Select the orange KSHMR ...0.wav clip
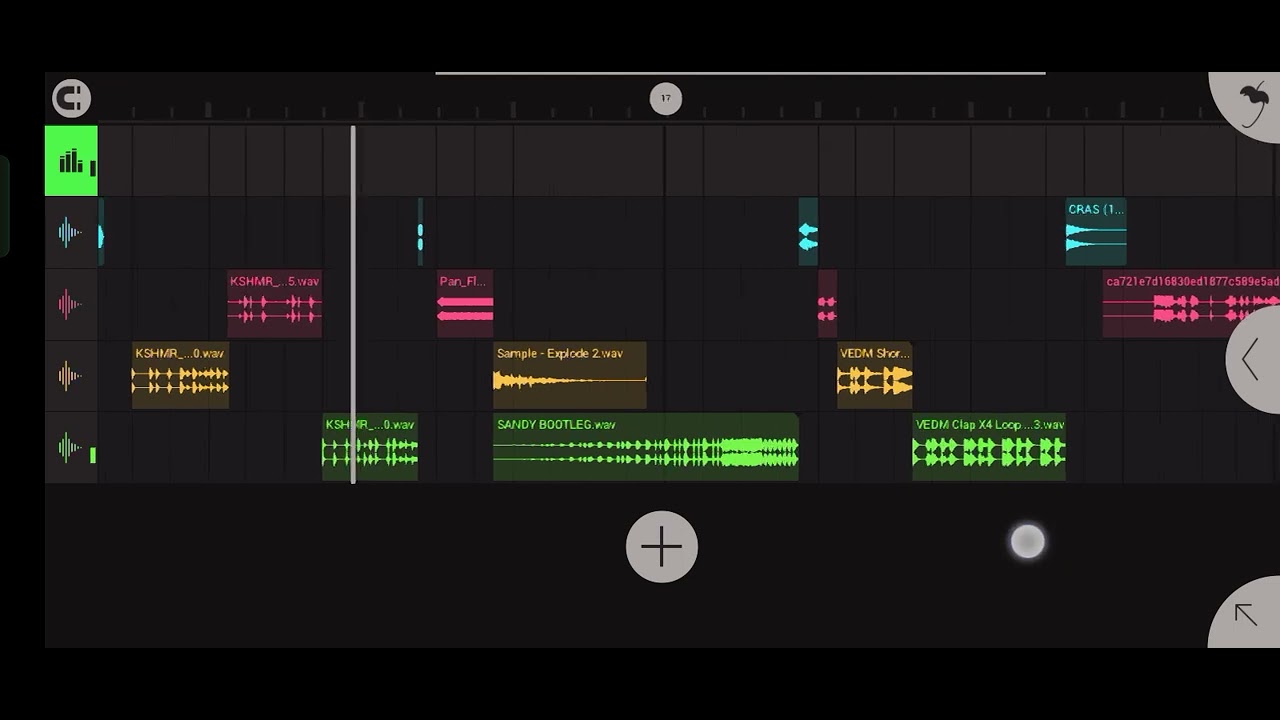1280x720 pixels. pyautogui.click(x=180, y=376)
